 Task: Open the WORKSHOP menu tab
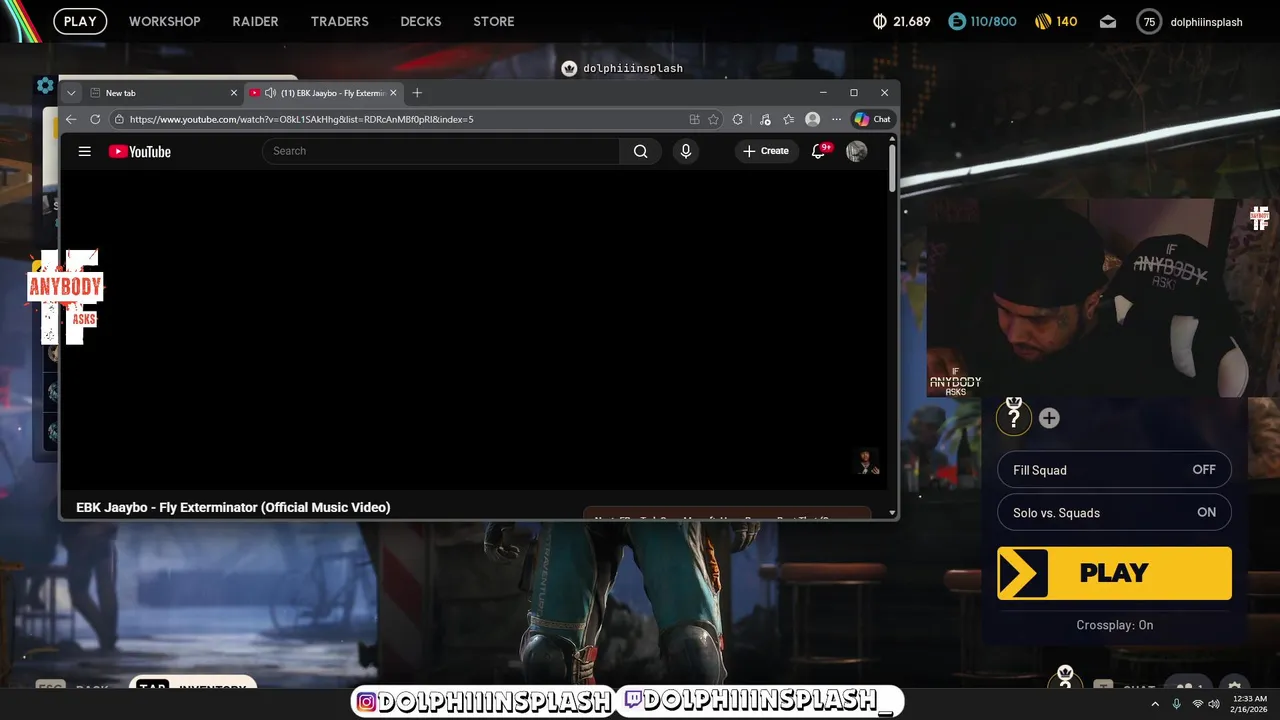pos(164,21)
